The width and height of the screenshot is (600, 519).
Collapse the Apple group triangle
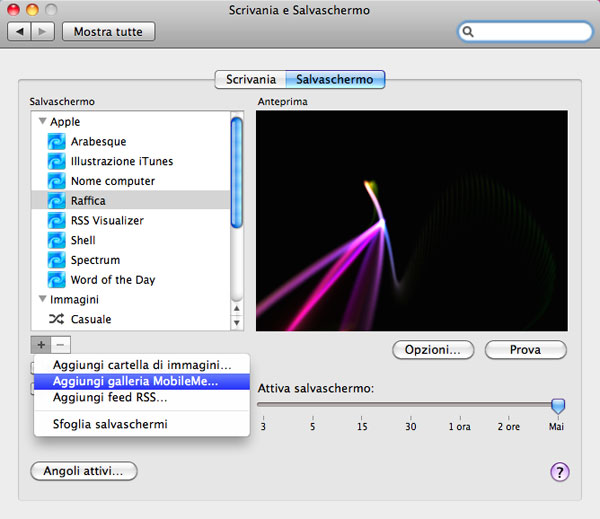pos(42,121)
